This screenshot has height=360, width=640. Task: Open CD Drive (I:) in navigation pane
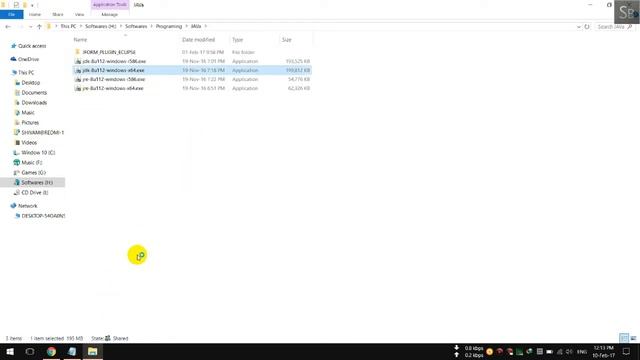click(34, 193)
